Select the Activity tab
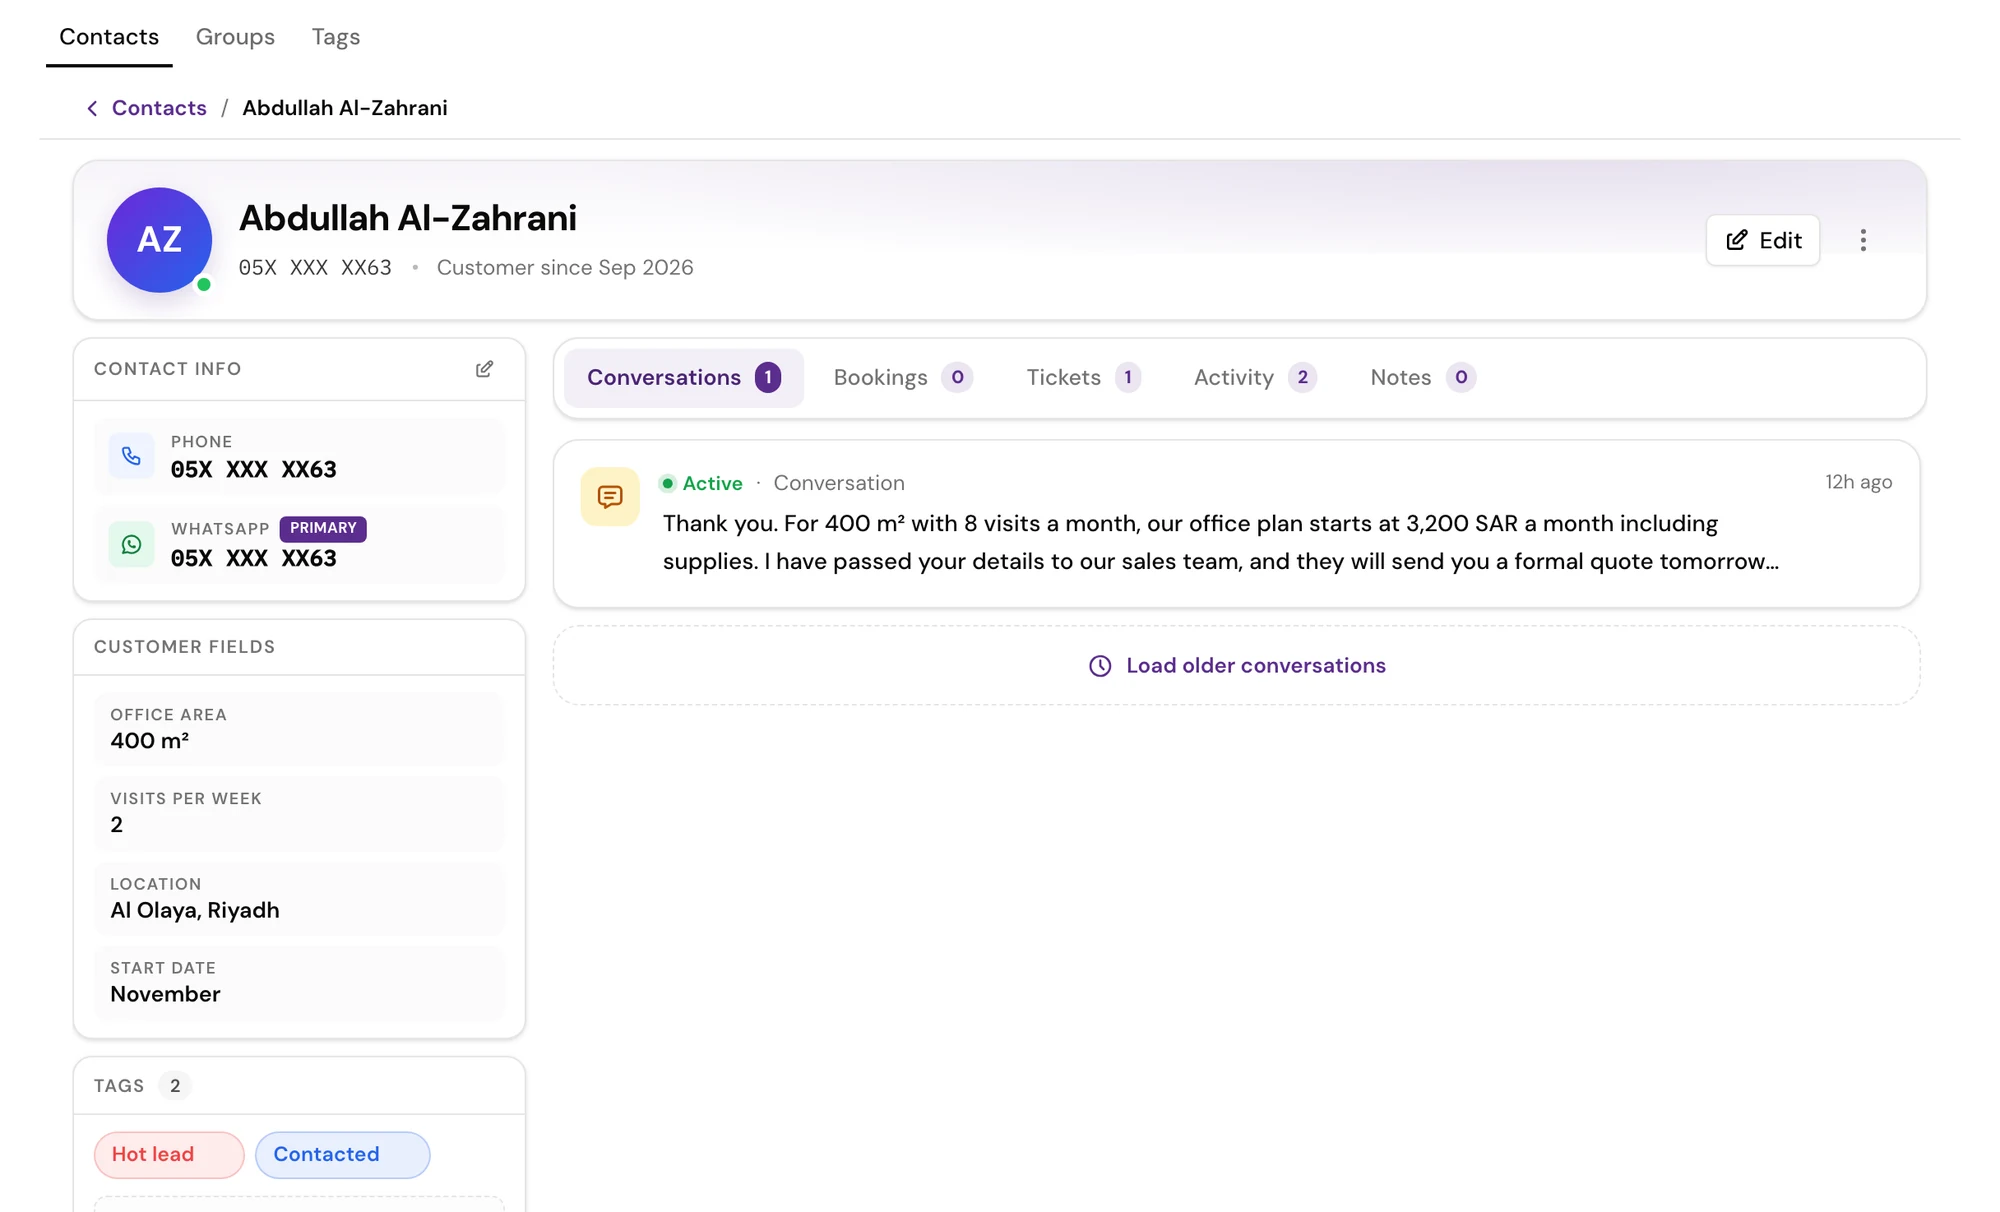The height and width of the screenshot is (1212, 2000). 1255,377
